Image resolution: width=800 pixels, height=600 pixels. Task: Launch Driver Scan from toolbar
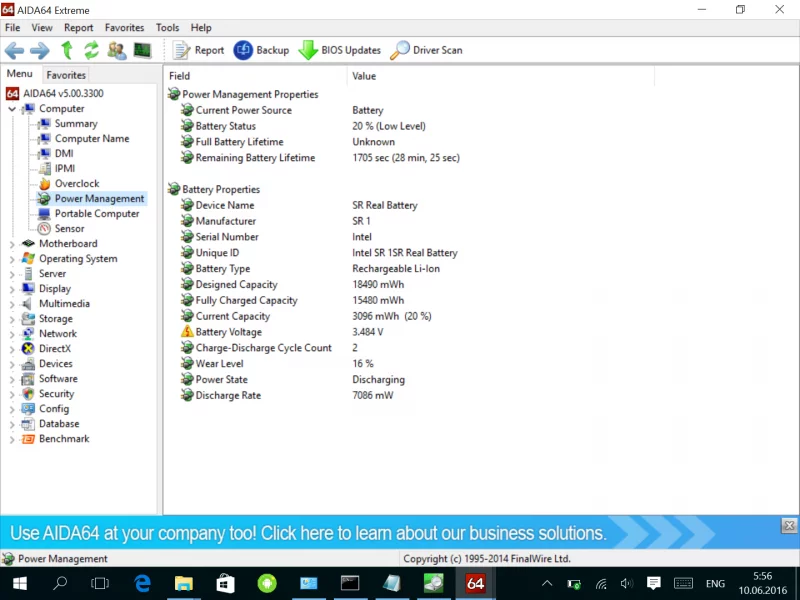427,50
